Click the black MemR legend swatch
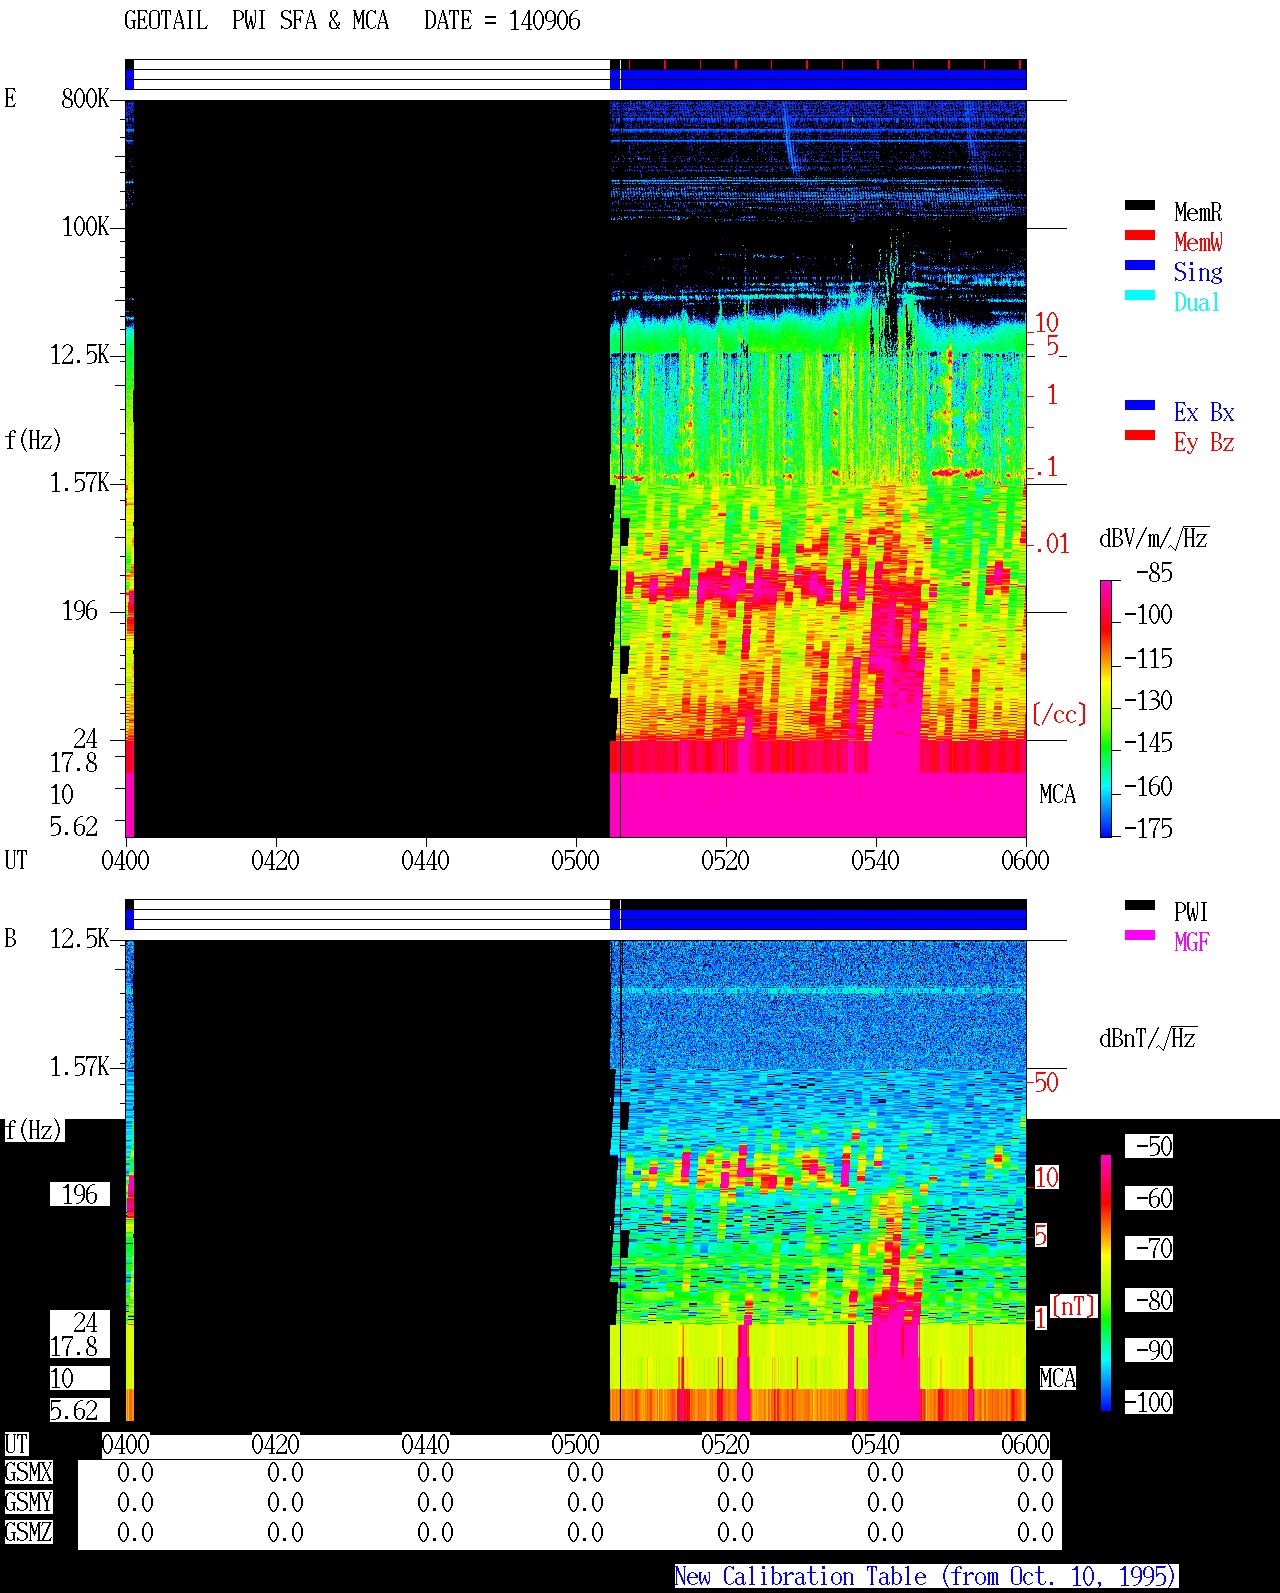The image size is (1280, 1593). (1139, 205)
